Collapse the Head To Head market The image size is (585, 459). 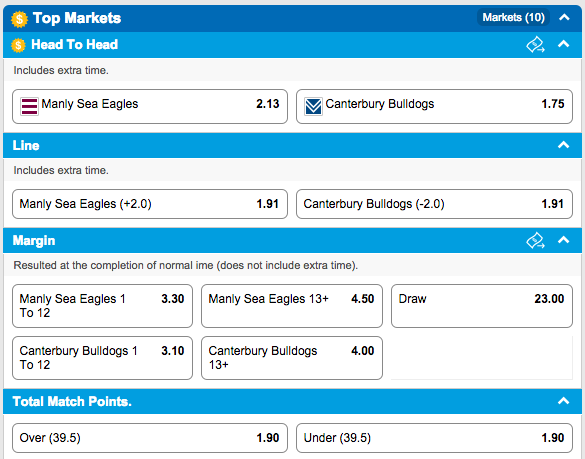(x=563, y=44)
